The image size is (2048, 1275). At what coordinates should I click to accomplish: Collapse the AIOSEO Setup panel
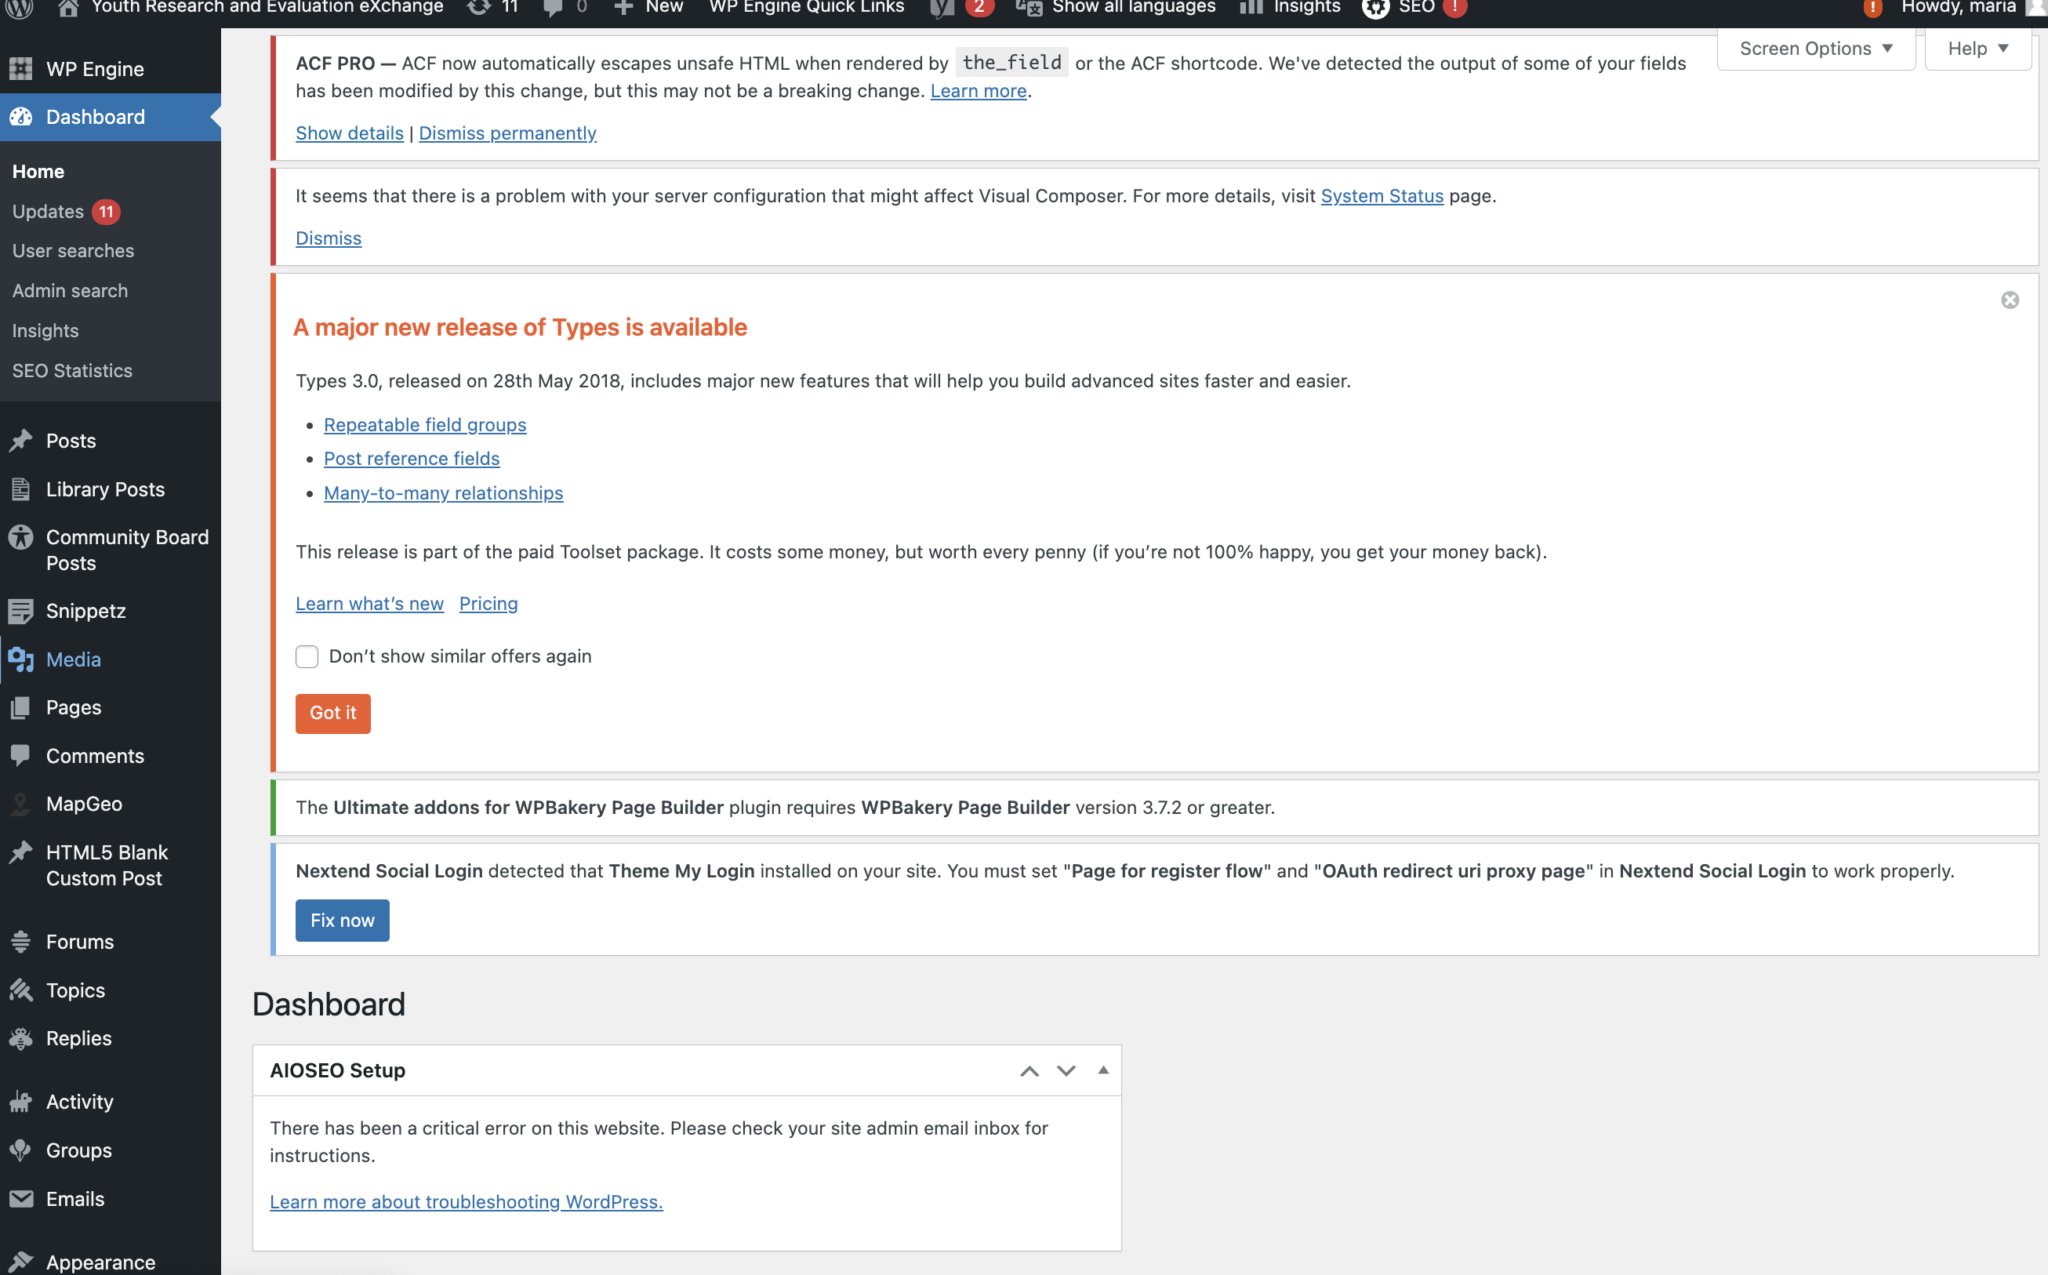[x=1103, y=1070]
